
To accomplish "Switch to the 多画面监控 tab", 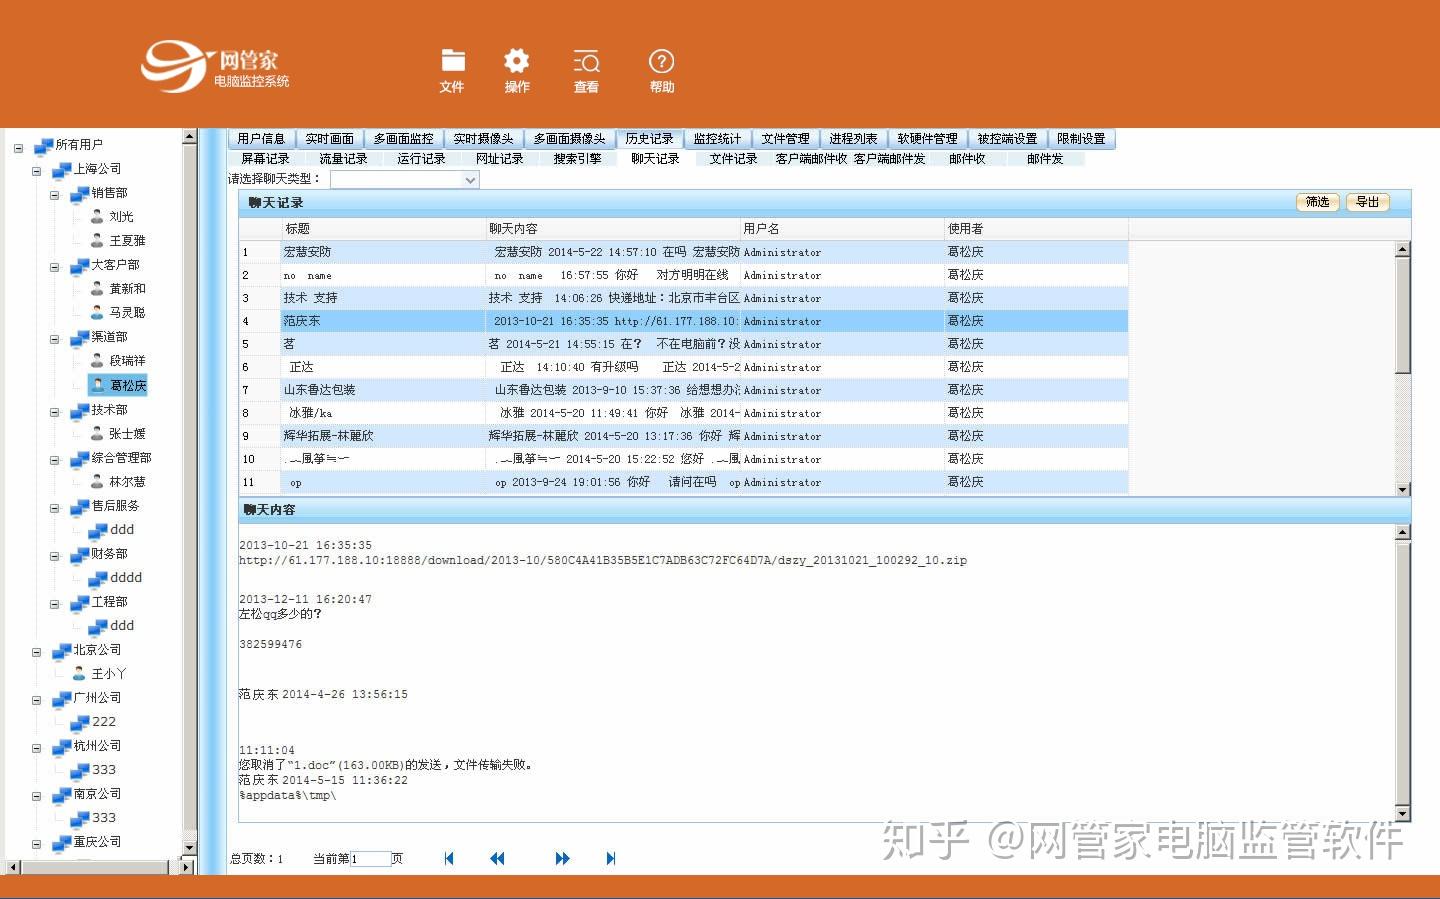I will [x=403, y=139].
